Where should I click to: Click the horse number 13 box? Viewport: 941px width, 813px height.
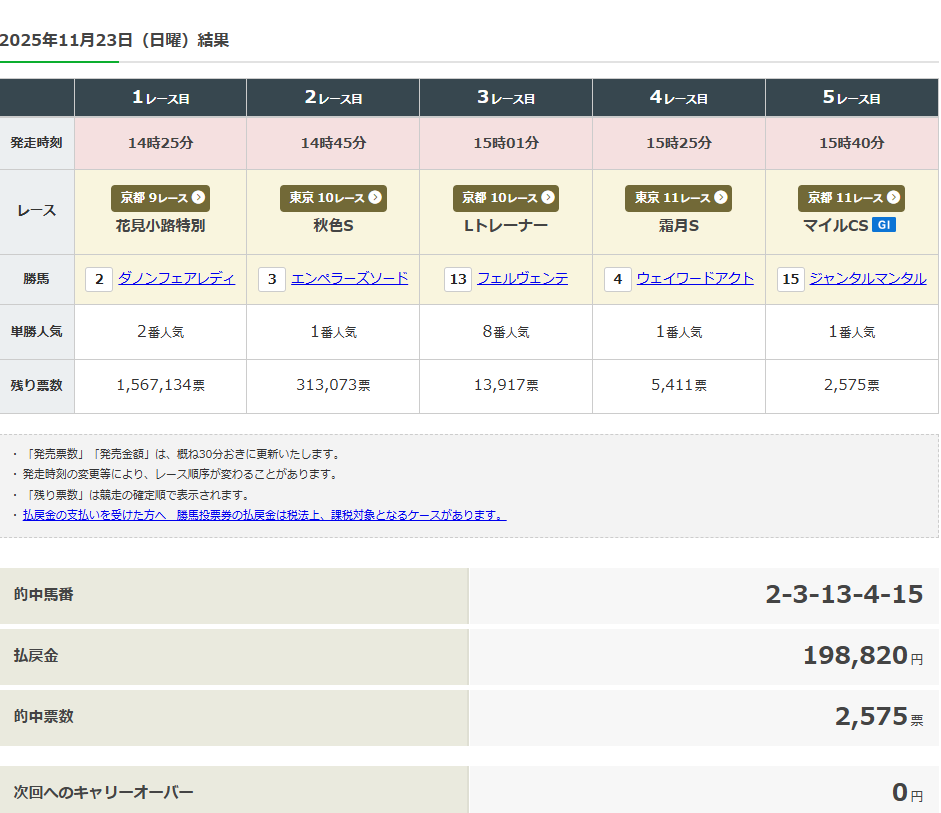458,279
